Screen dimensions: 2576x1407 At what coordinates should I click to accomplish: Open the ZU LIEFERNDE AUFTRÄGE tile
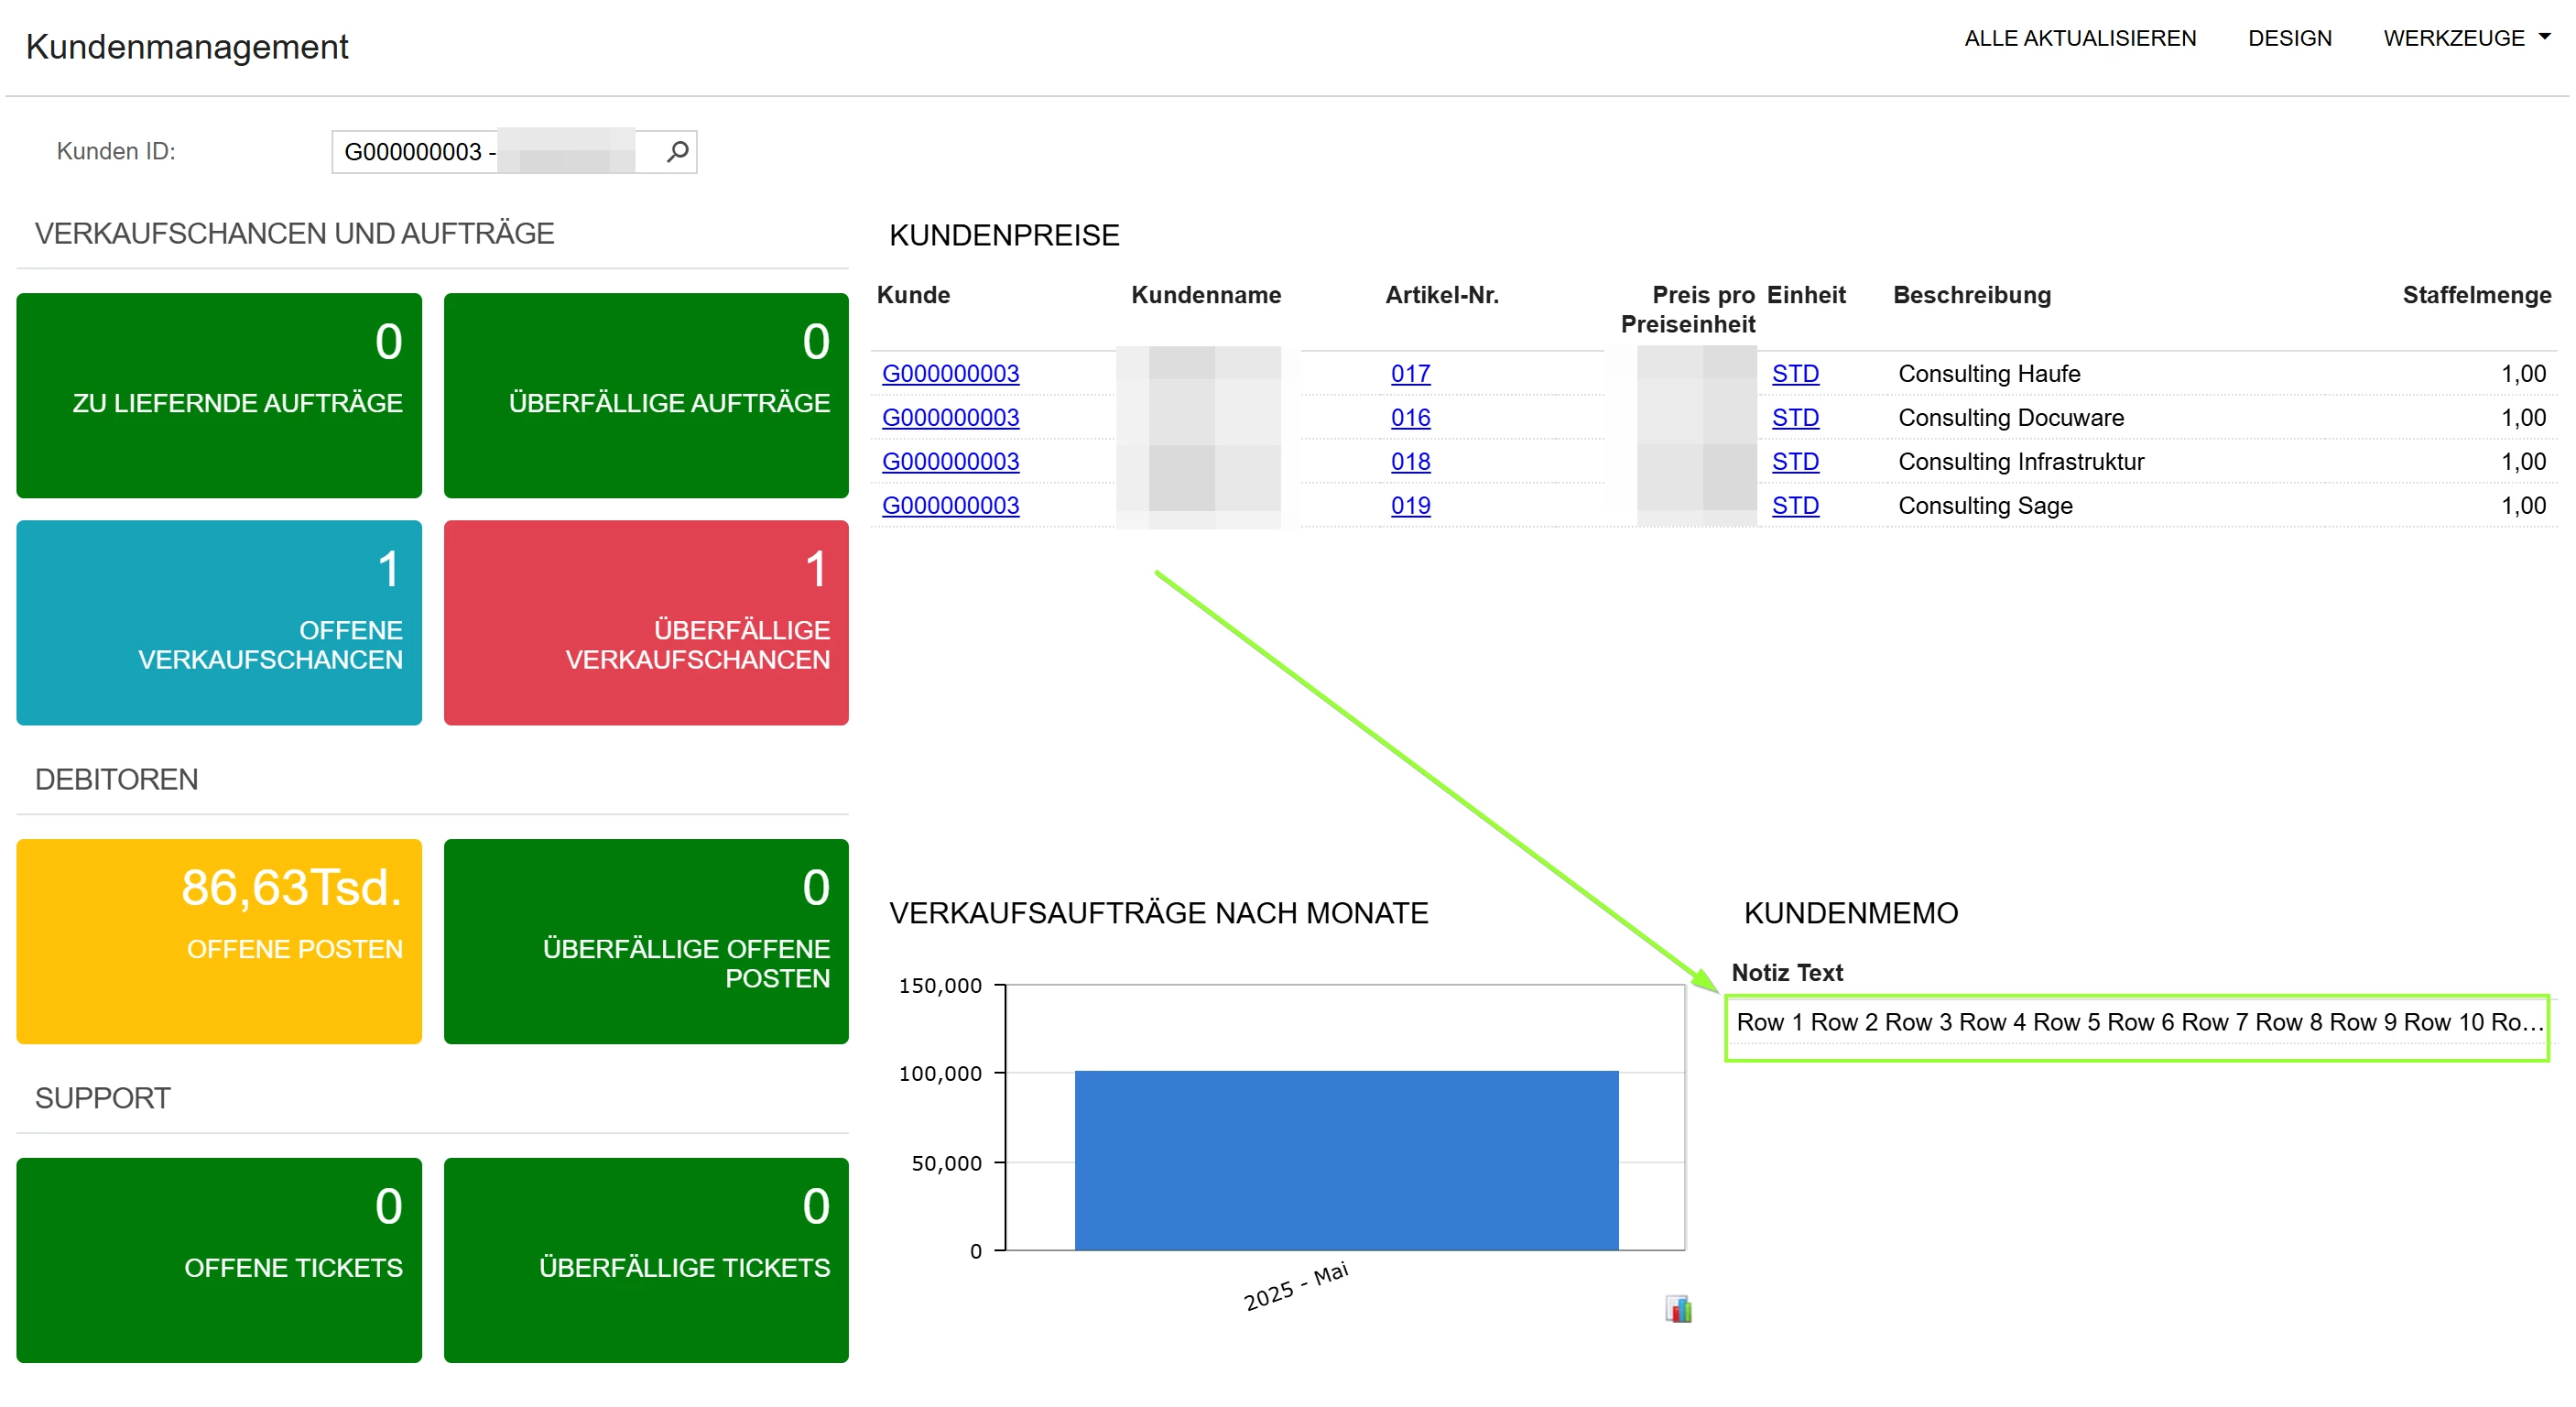coord(219,395)
